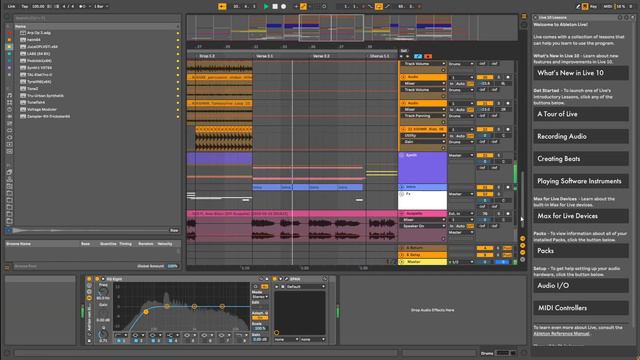
Task: Click the Raw preview button below the browser
Action: coord(174,230)
